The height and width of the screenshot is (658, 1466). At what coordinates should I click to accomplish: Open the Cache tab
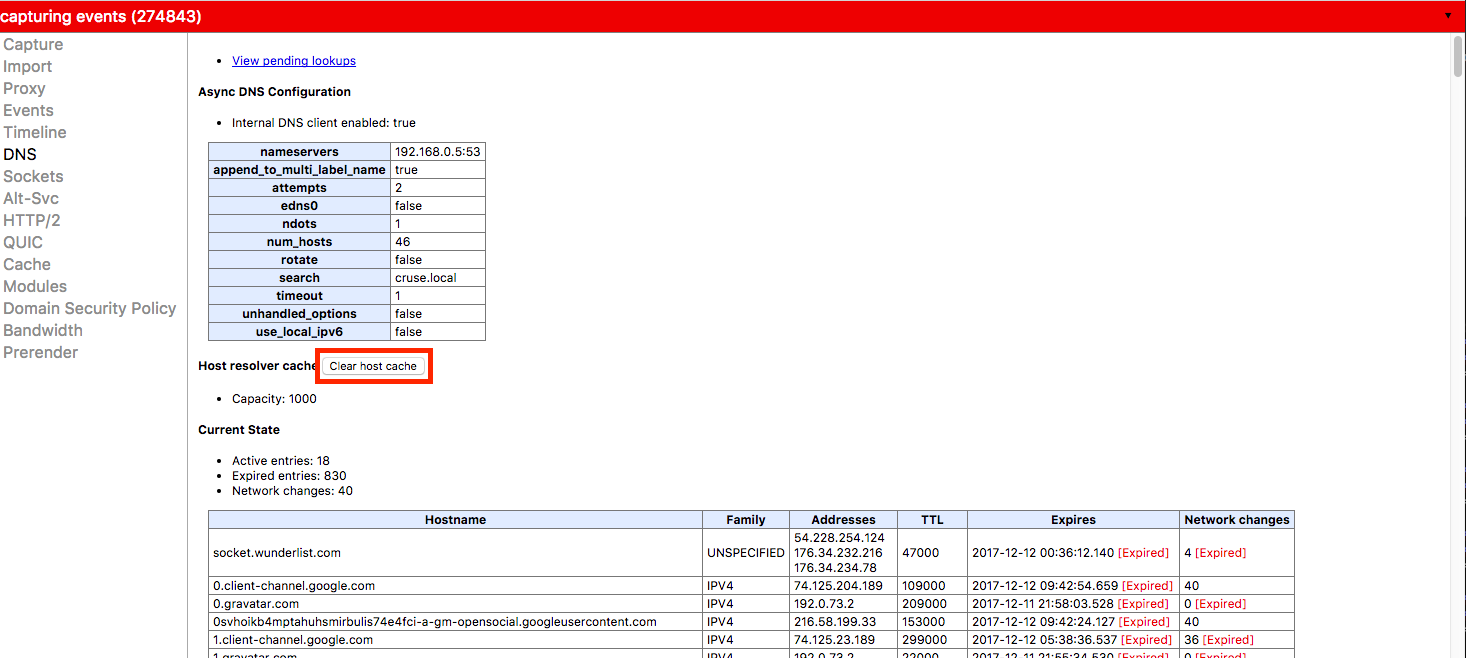(27, 264)
